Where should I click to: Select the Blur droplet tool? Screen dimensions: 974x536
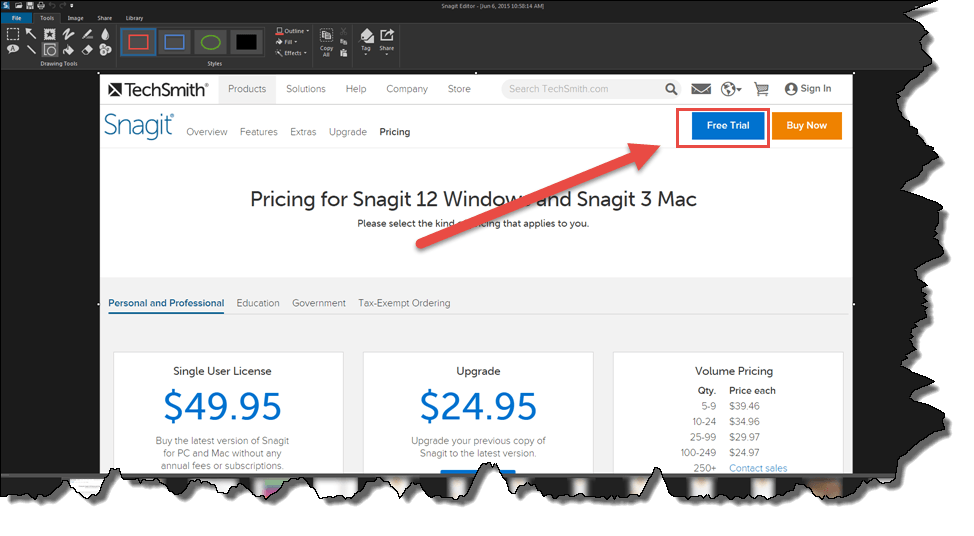coord(105,34)
